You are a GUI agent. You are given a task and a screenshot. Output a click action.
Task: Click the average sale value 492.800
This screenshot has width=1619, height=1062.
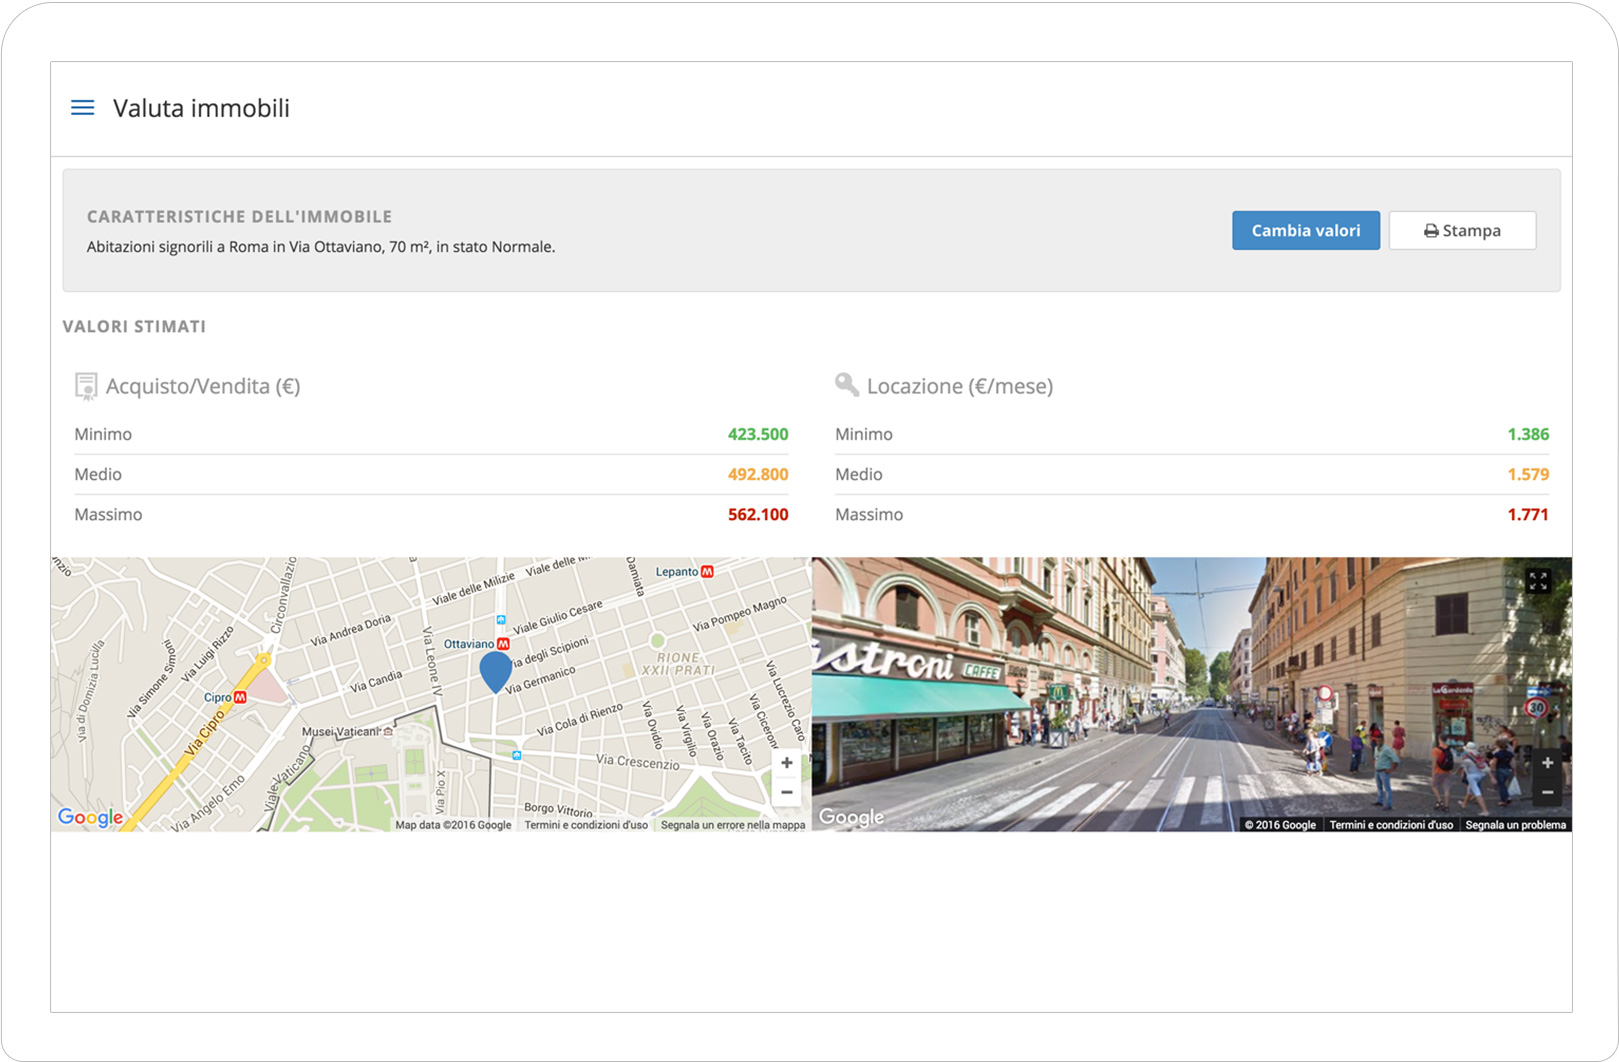pyautogui.click(x=758, y=474)
